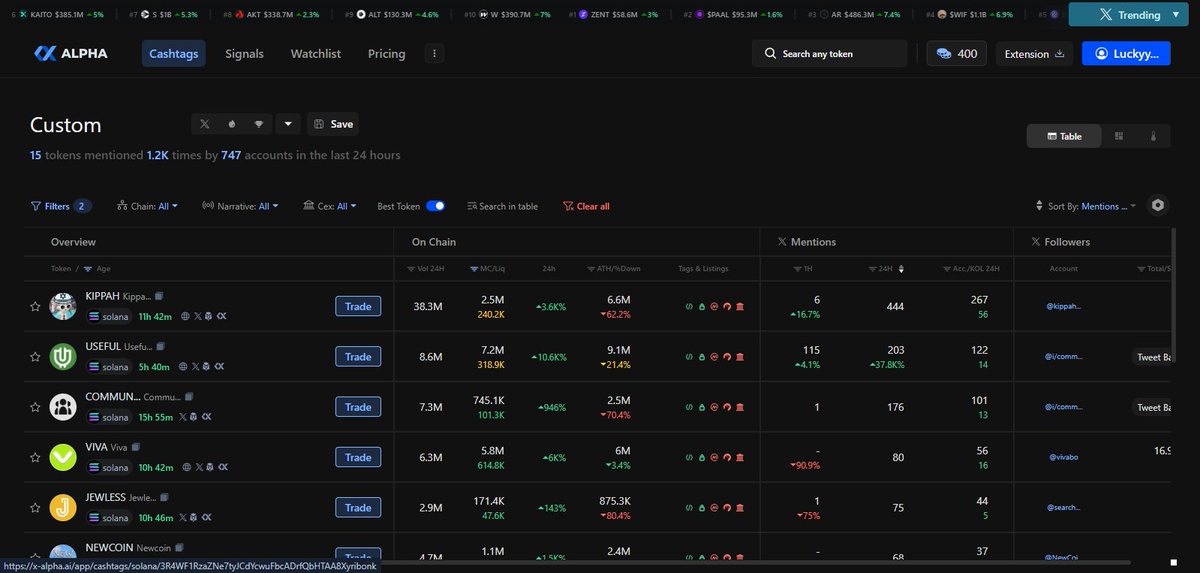Click the Tweet Ba... badge in USEFUL row
This screenshot has height=573, width=1200.
(1153, 357)
